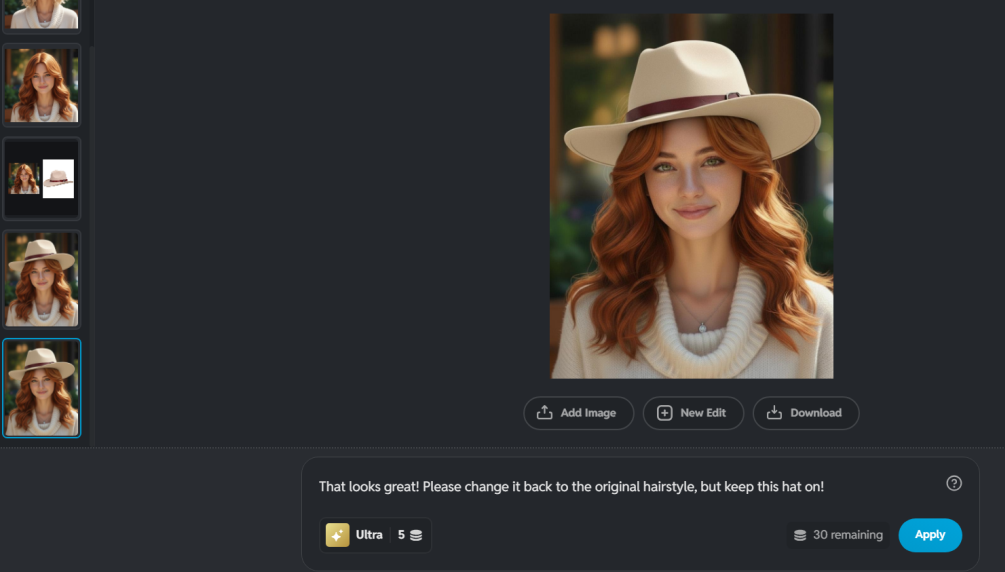Select the partially visible top thumbnail

(x=41, y=14)
